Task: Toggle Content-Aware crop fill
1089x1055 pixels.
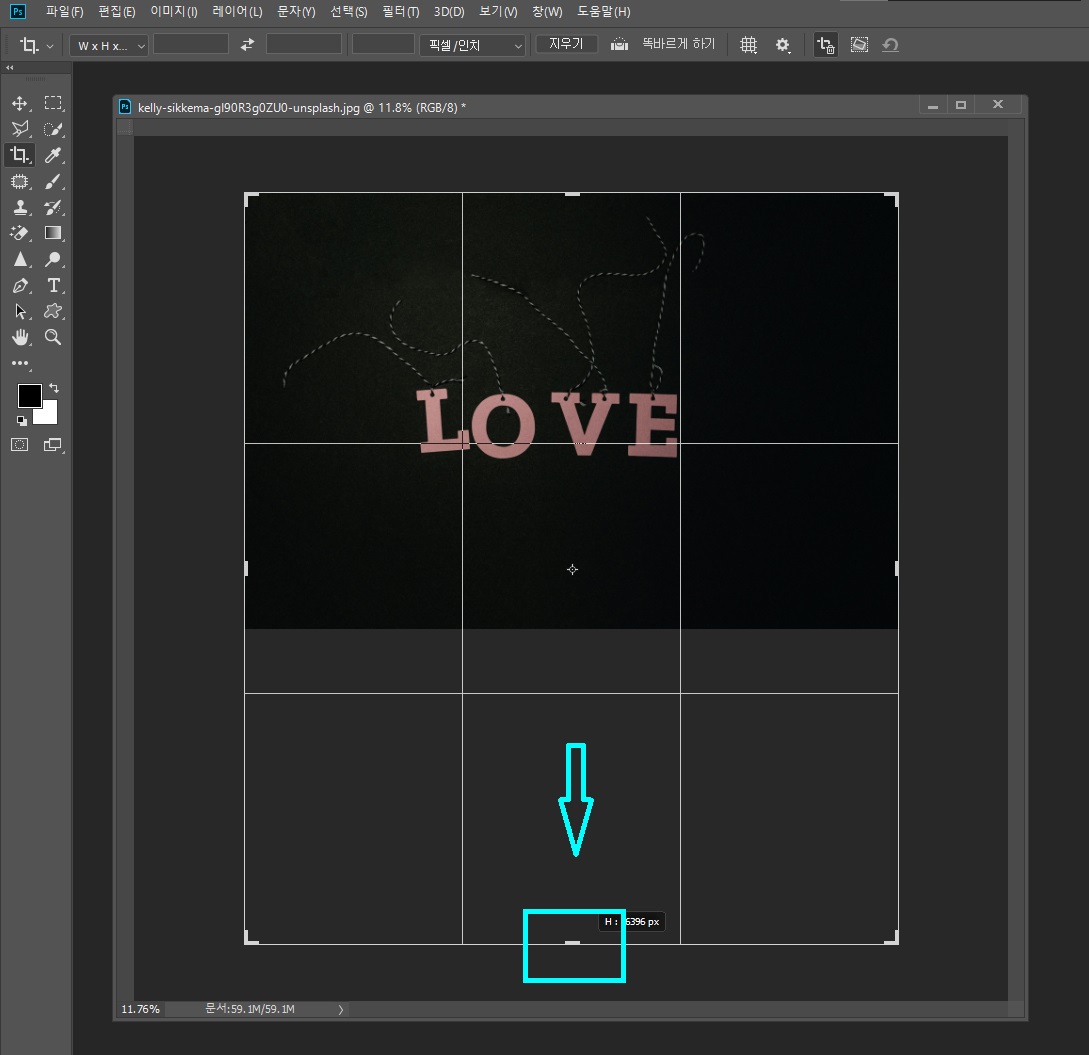Action: tap(859, 44)
